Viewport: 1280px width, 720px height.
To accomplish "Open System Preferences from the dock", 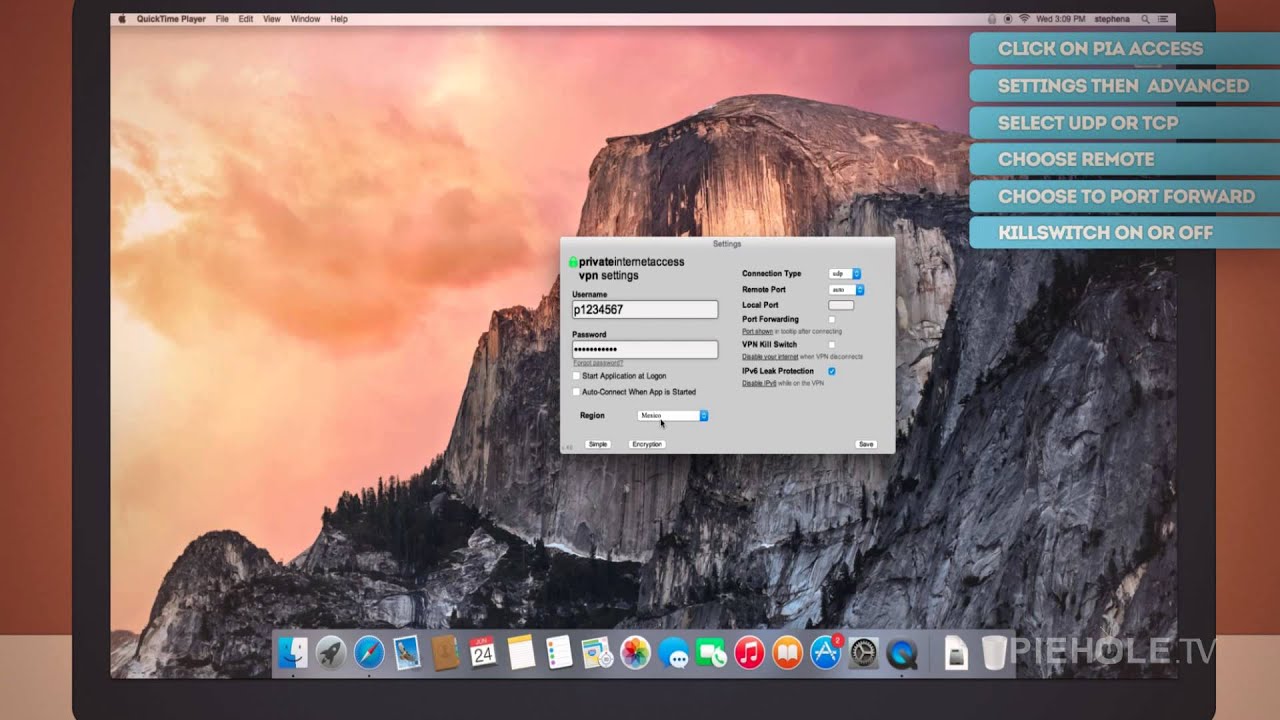I will [863, 654].
